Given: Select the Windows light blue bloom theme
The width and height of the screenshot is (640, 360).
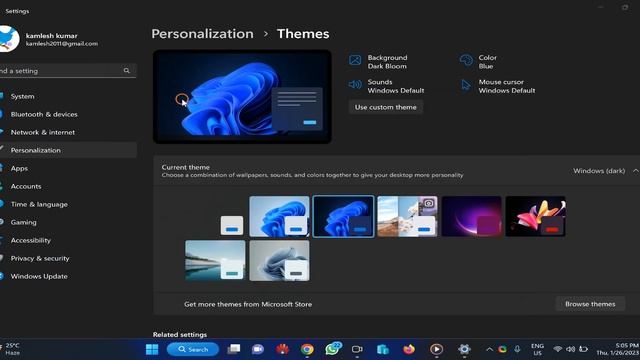Looking at the screenshot, I should click(279, 216).
